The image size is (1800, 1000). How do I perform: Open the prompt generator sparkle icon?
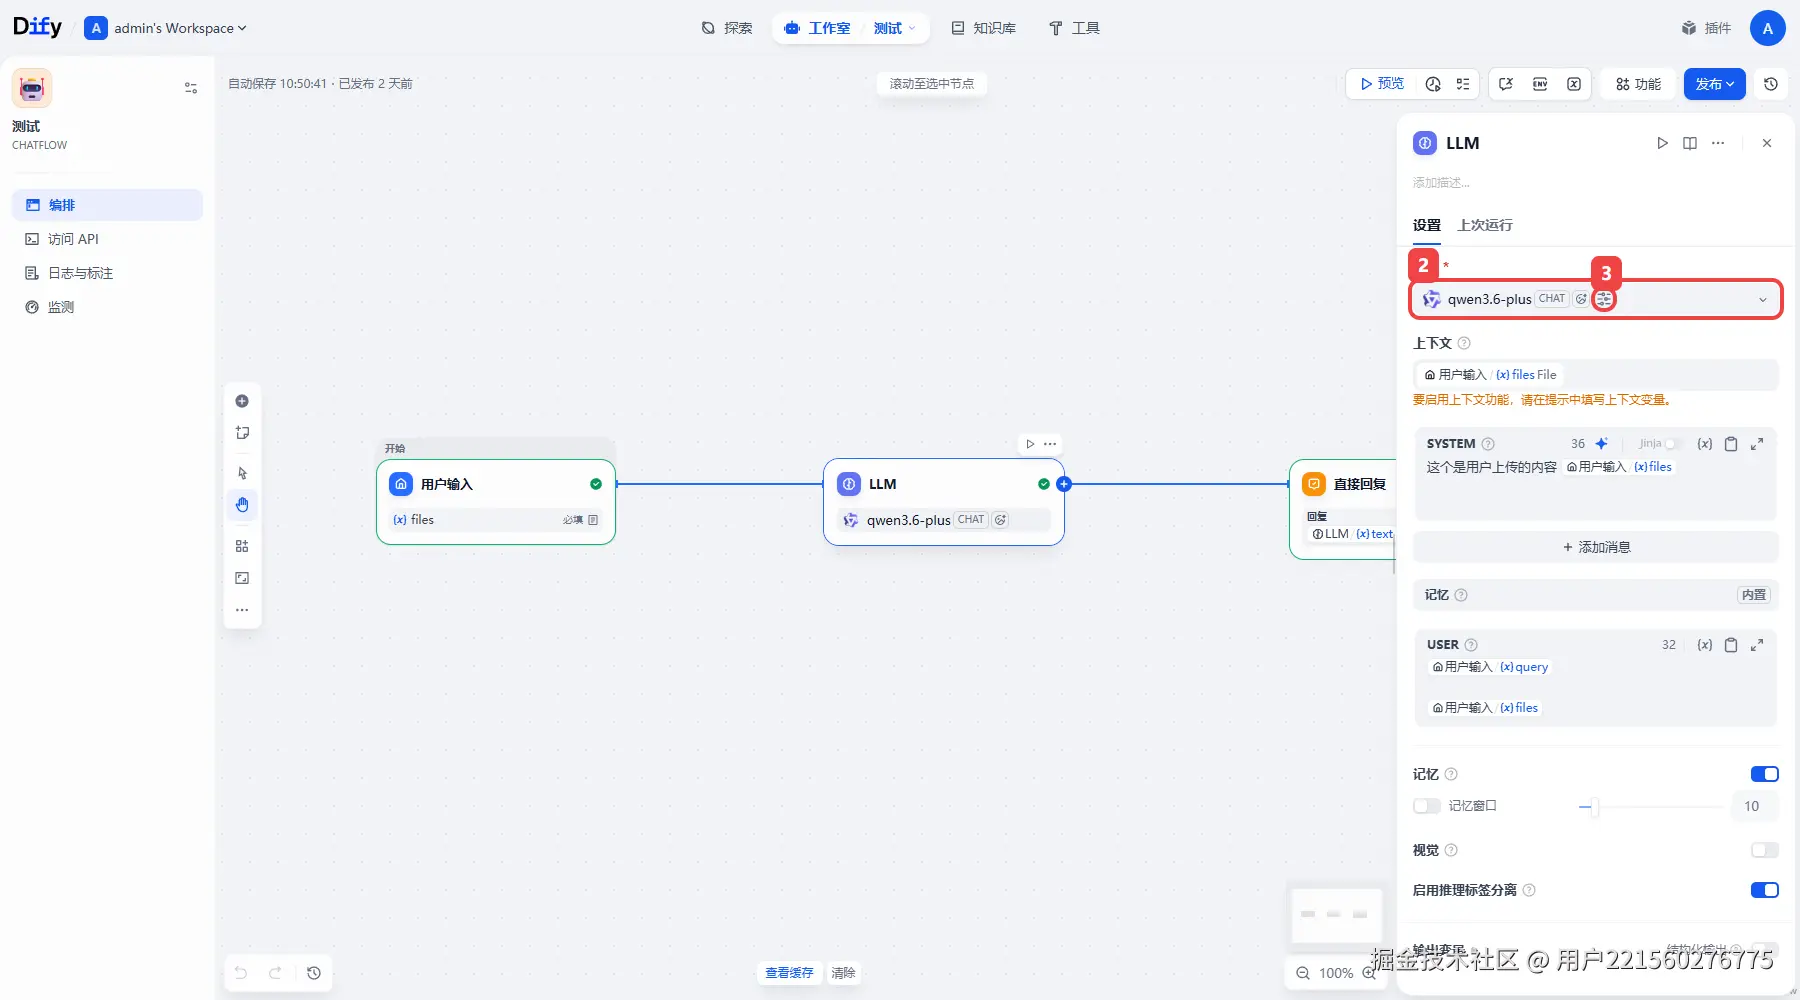tap(1602, 444)
